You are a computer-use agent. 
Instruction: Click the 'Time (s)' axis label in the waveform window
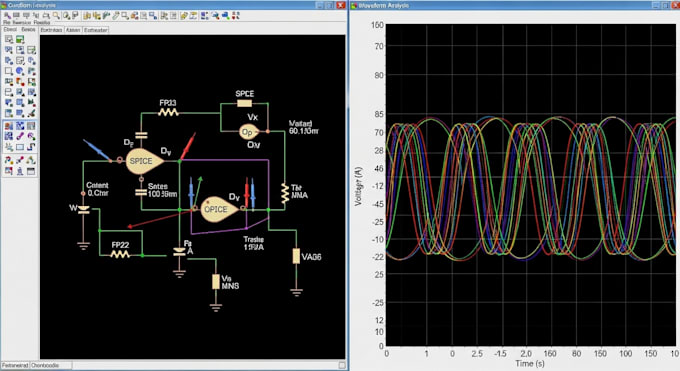530,363
